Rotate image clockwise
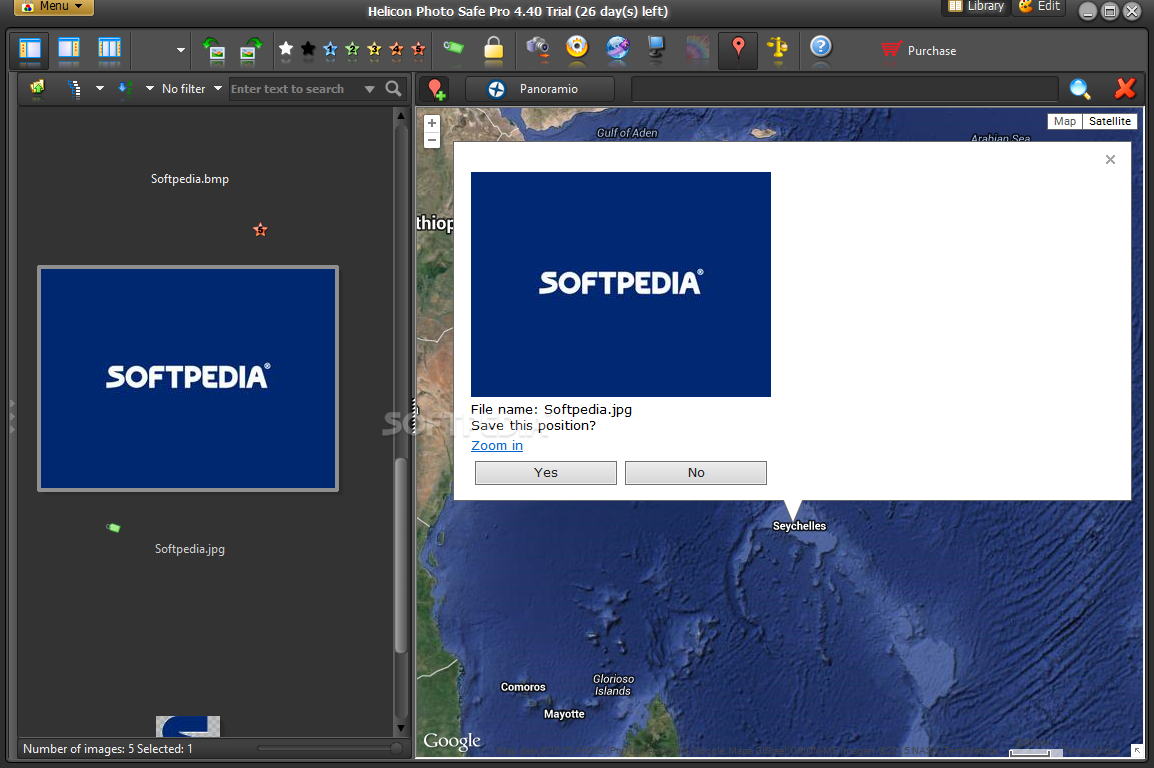This screenshot has height=768, width=1154. tap(251, 49)
